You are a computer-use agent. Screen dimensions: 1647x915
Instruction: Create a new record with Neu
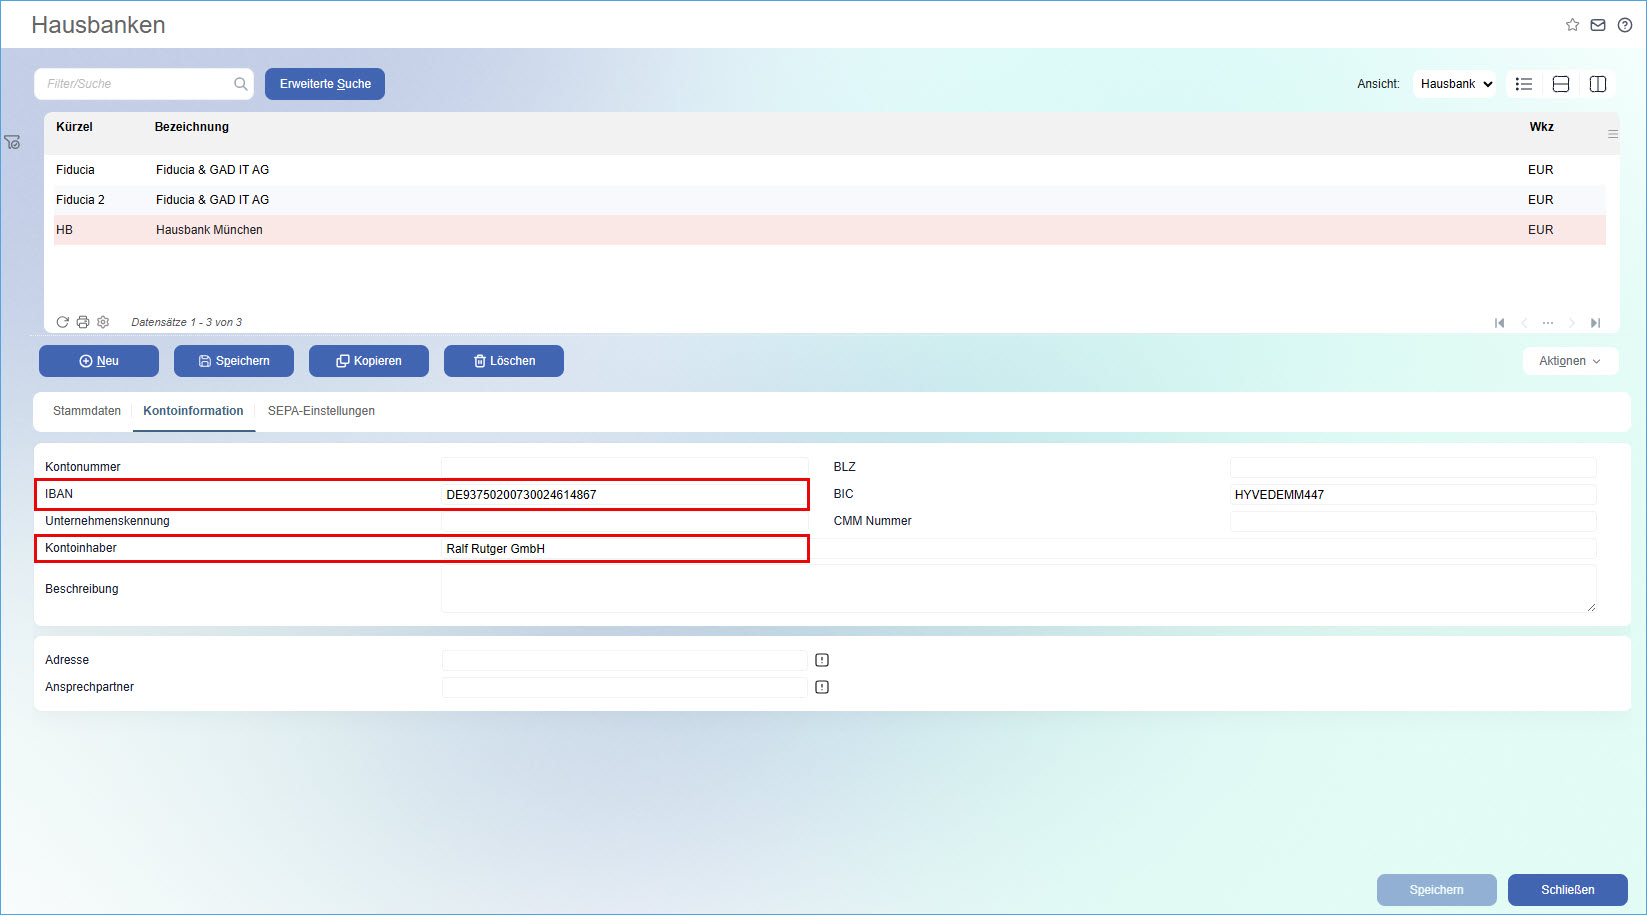[99, 361]
